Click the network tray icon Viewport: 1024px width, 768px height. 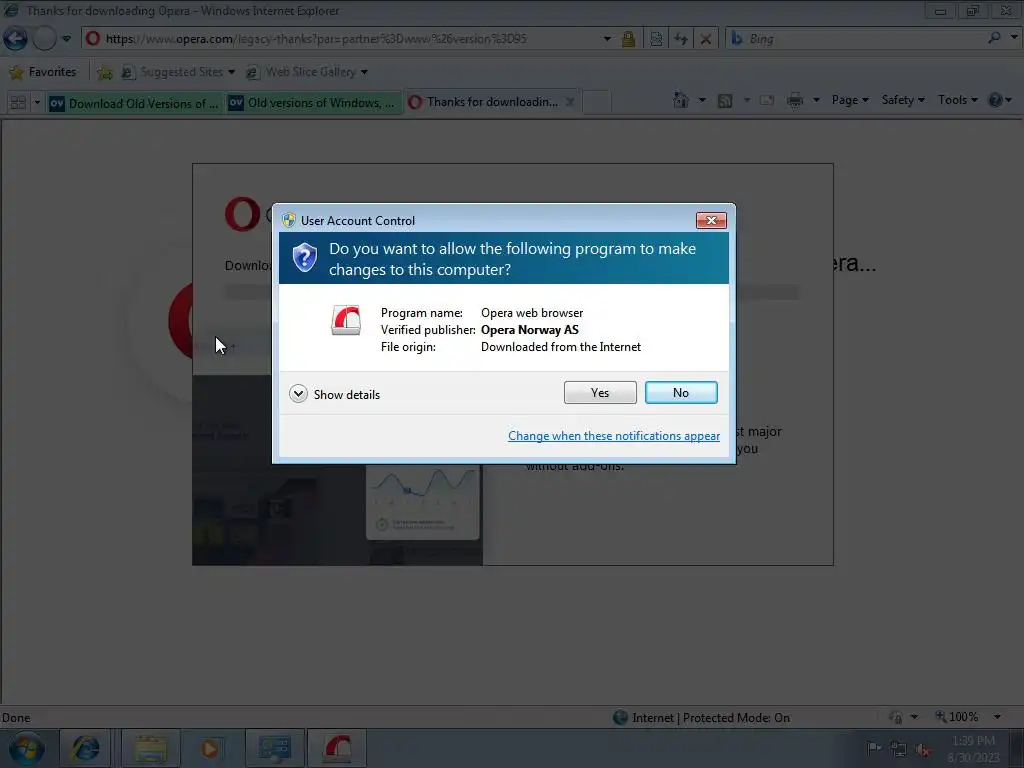pyautogui.click(x=899, y=749)
